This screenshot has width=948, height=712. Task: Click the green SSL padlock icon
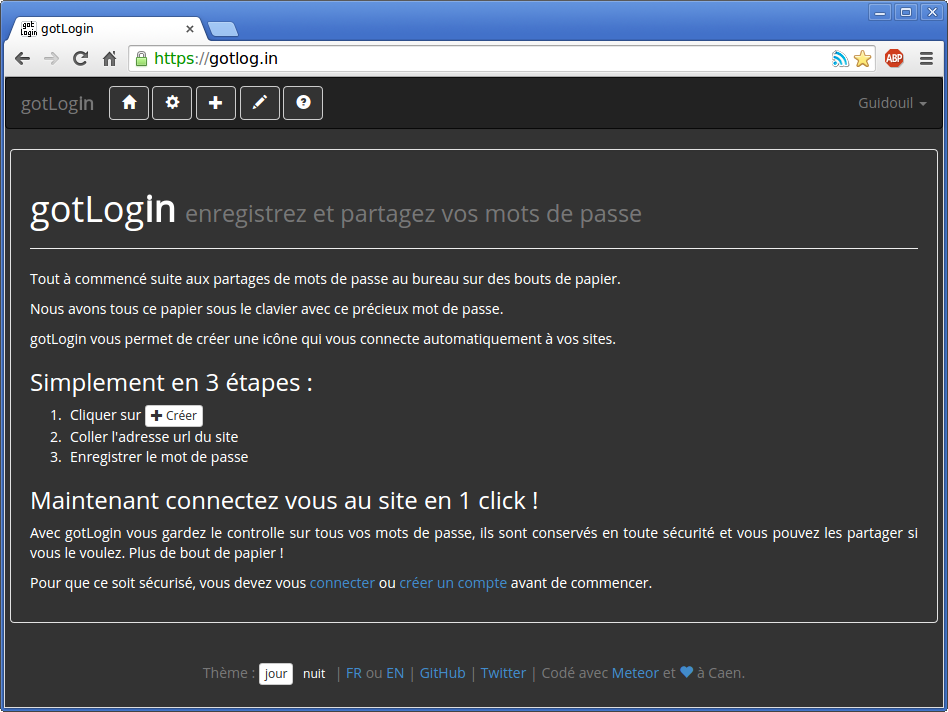(x=141, y=59)
